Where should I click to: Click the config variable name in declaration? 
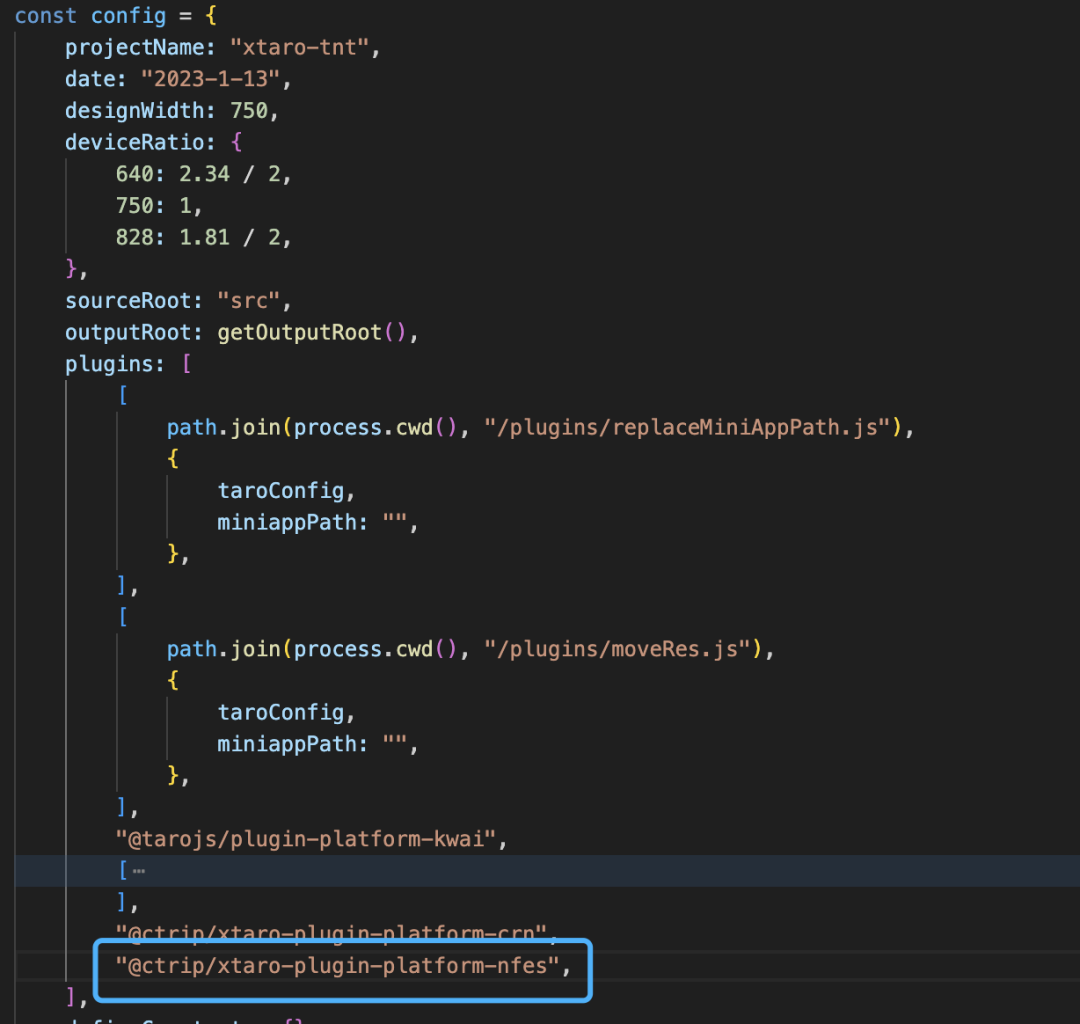128,16
